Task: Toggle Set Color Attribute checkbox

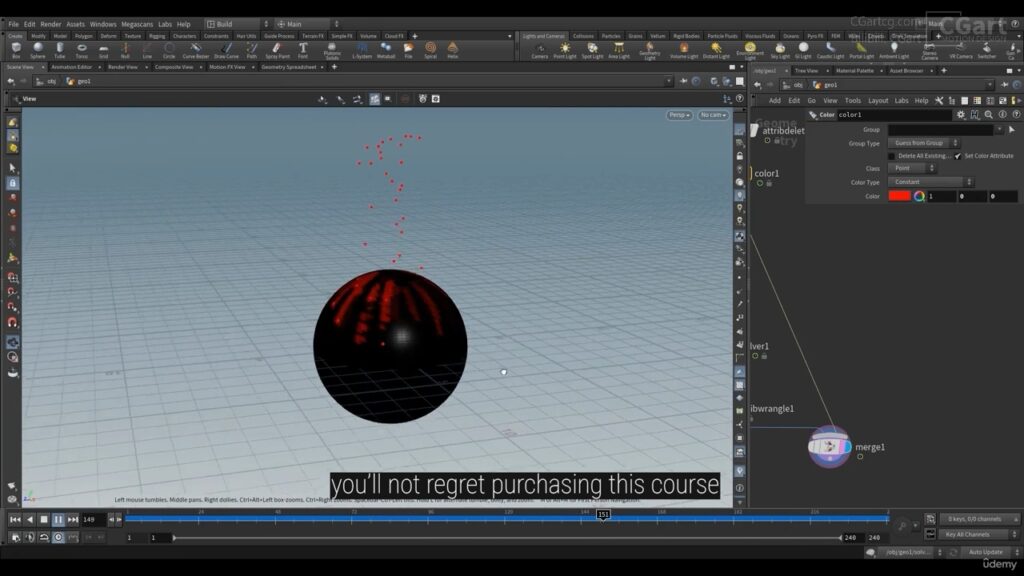Action: [x=957, y=156]
